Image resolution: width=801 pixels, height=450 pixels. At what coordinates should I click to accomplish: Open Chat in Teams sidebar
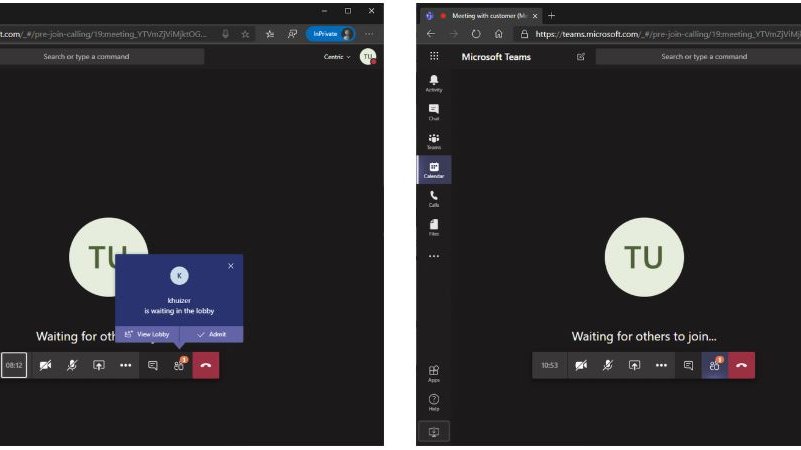[434, 112]
